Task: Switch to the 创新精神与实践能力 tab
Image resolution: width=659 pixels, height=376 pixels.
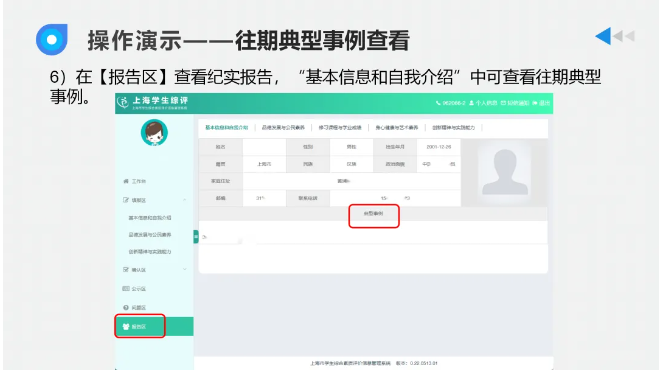Action: tap(453, 128)
